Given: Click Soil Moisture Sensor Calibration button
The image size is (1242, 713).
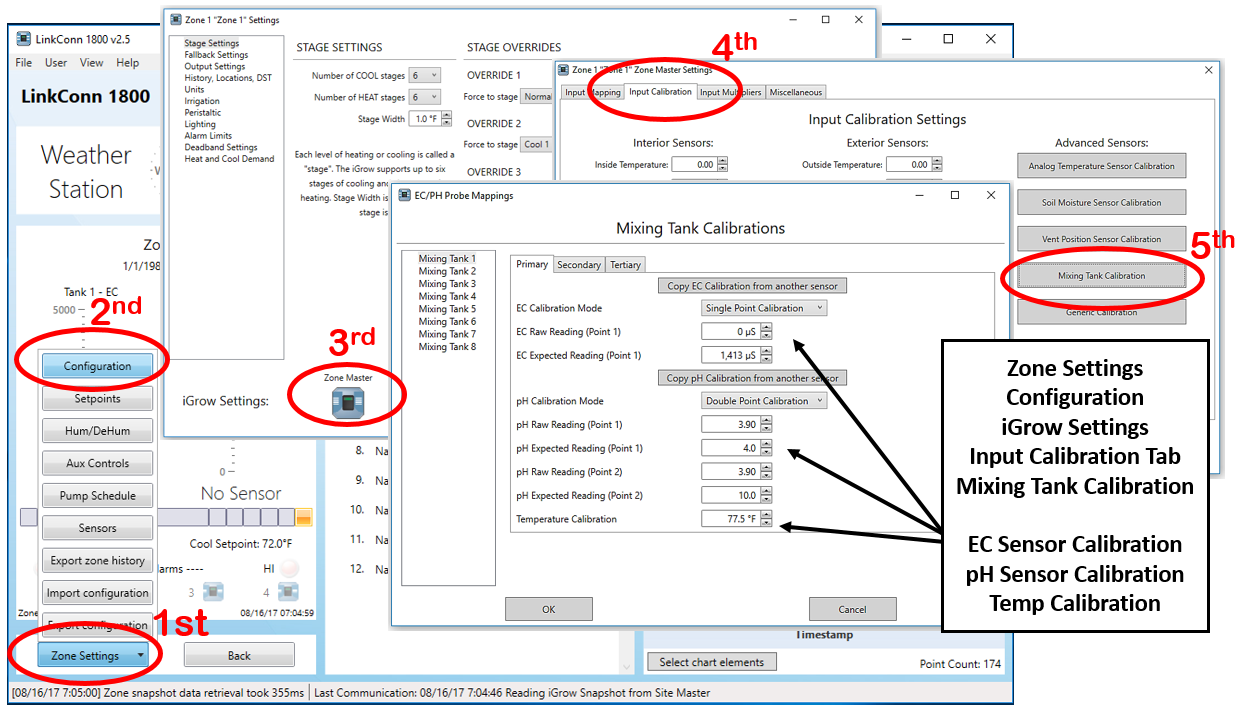Looking at the screenshot, I should pos(1101,203).
